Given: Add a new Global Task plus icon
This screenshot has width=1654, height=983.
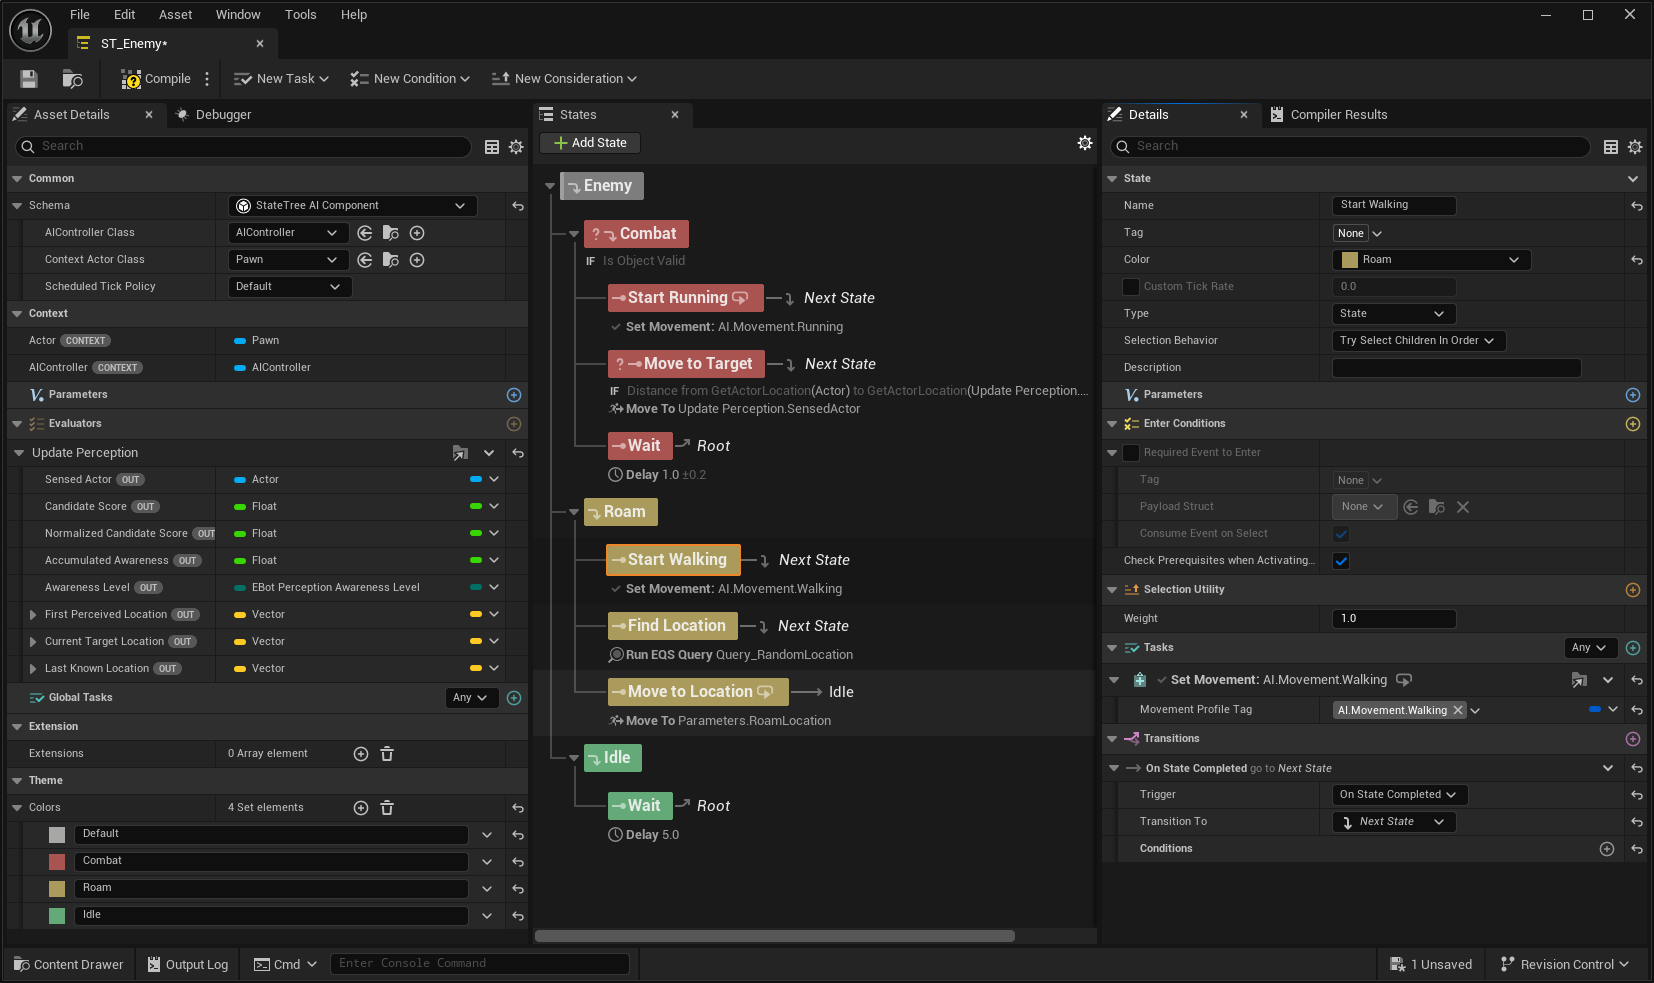Looking at the screenshot, I should pyautogui.click(x=514, y=698).
